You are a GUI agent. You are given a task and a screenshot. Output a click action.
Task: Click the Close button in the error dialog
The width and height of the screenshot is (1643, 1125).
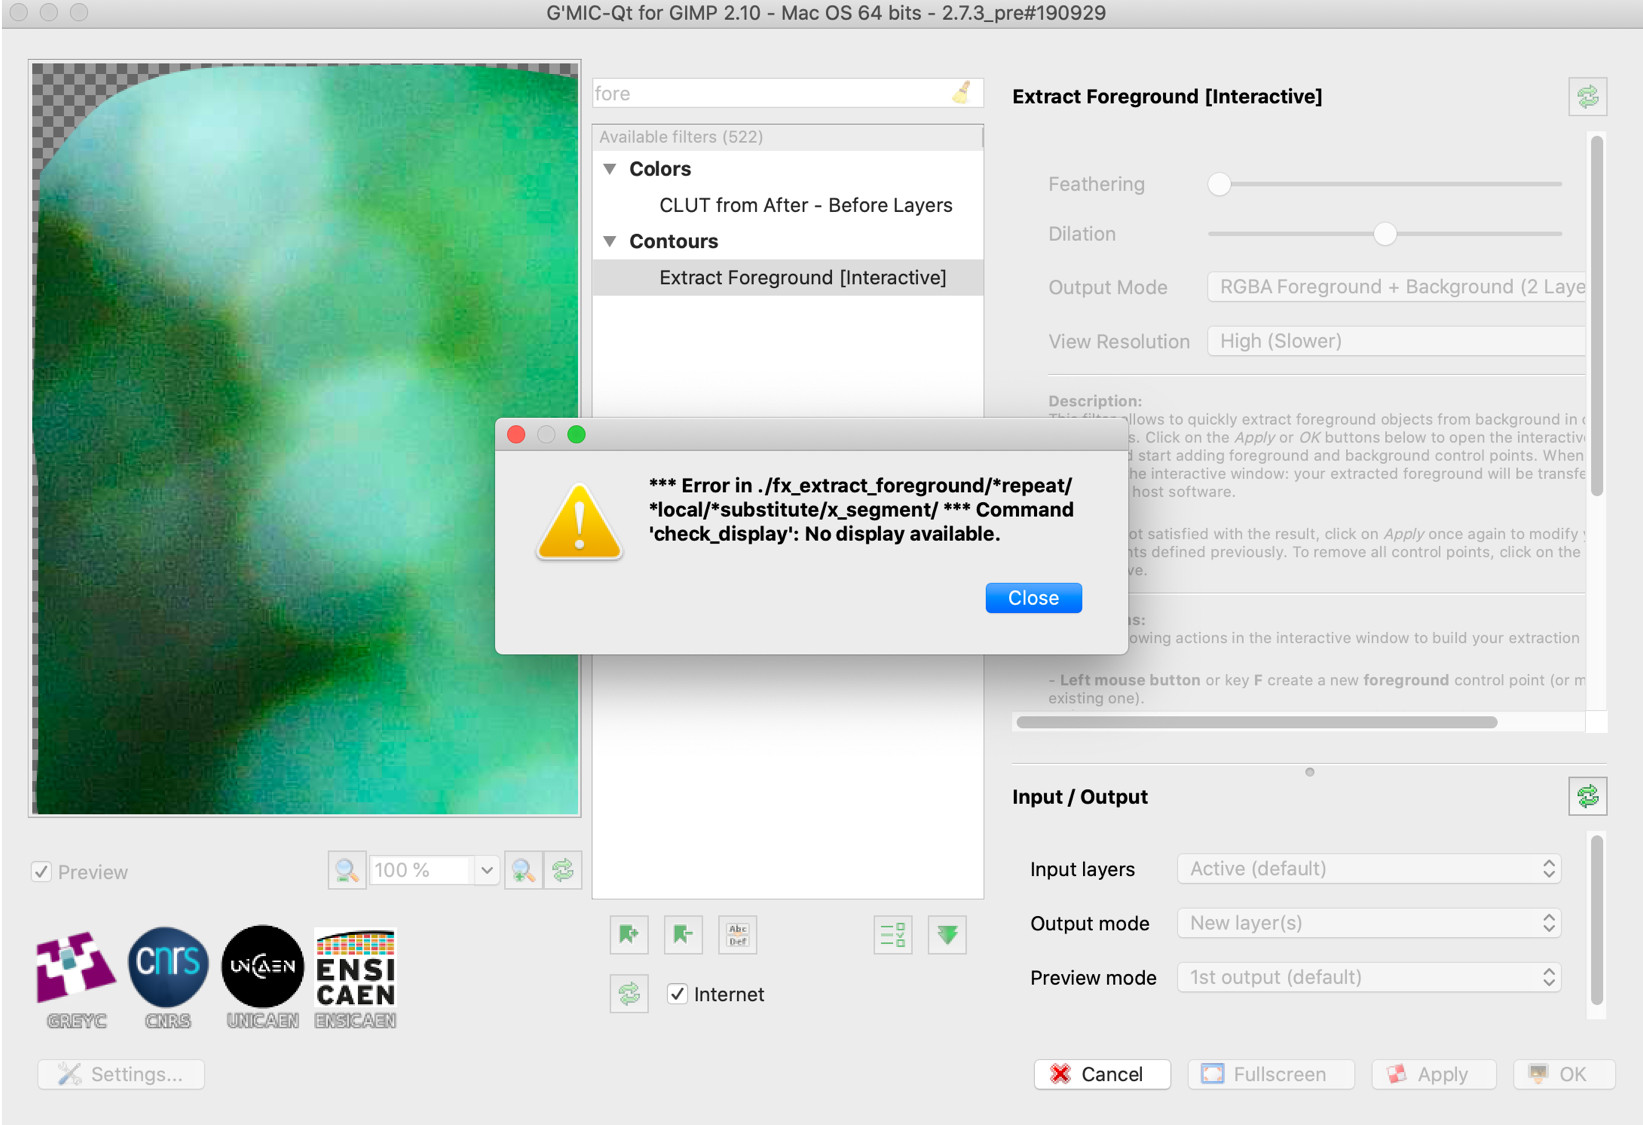click(1033, 598)
